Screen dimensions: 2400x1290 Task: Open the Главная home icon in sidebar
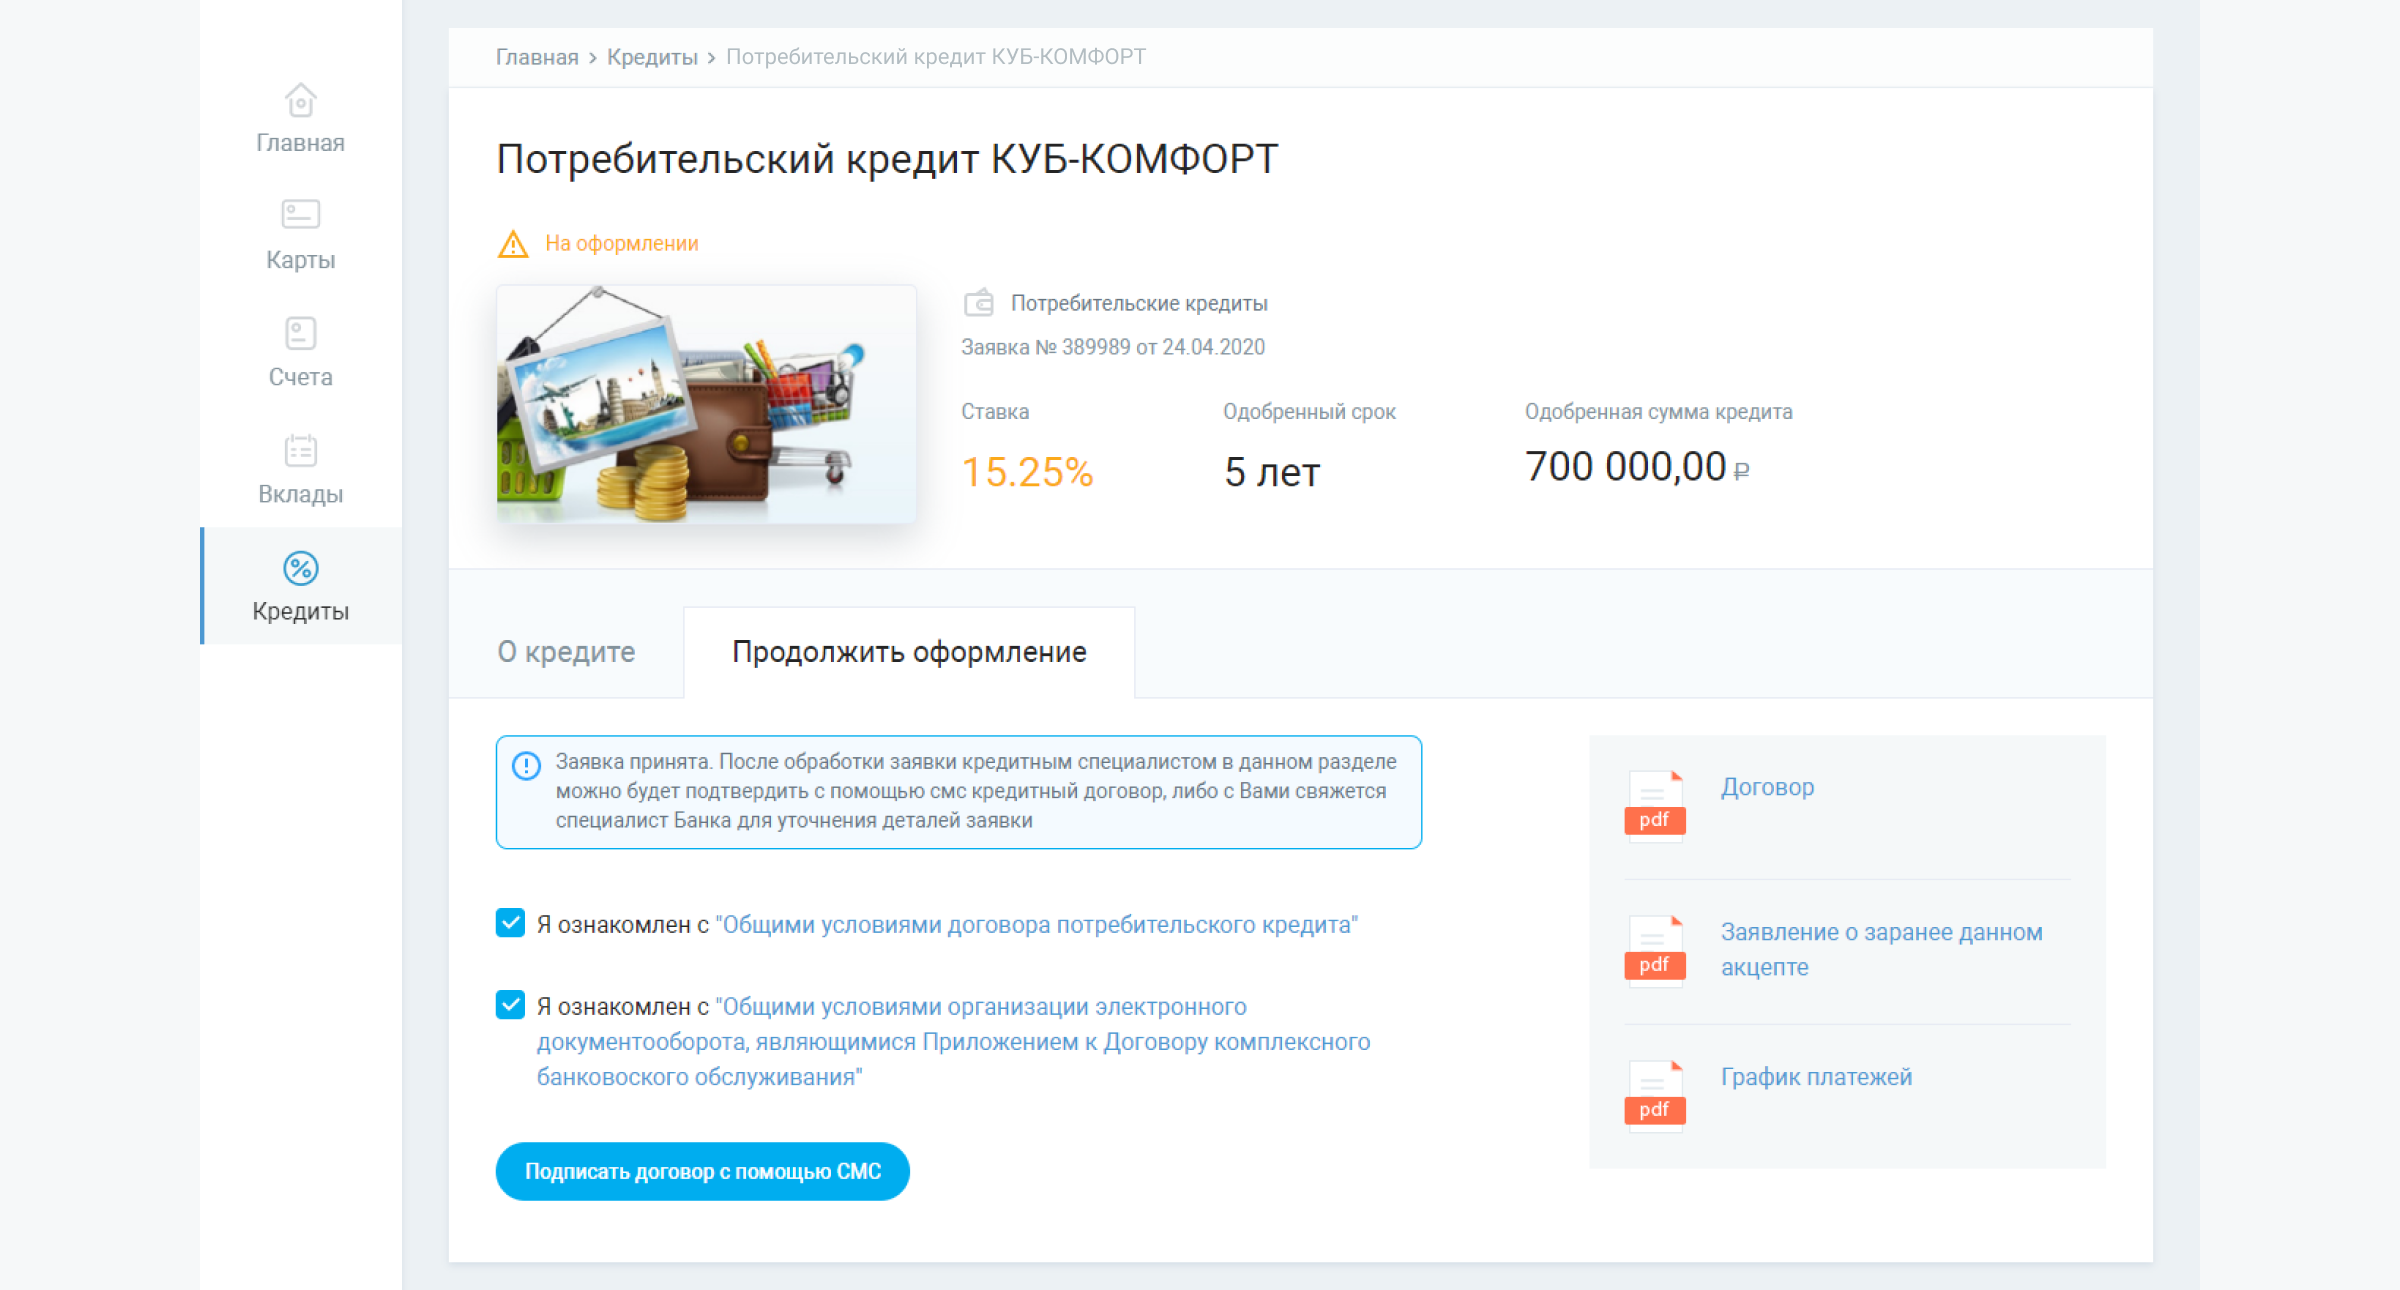coord(300,100)
